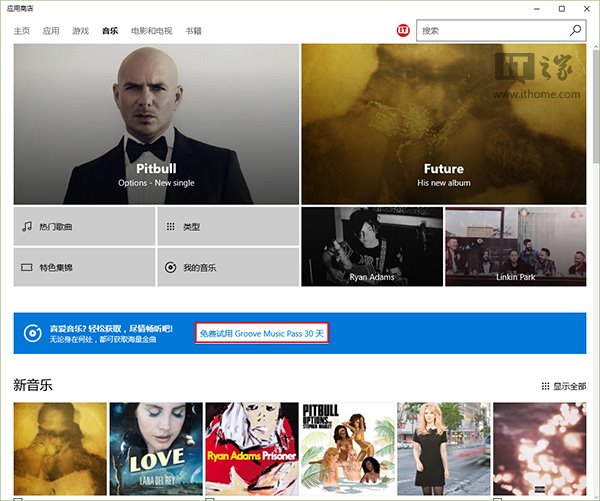Switch to the 应用 apps tab

click(x=51, y=31)
